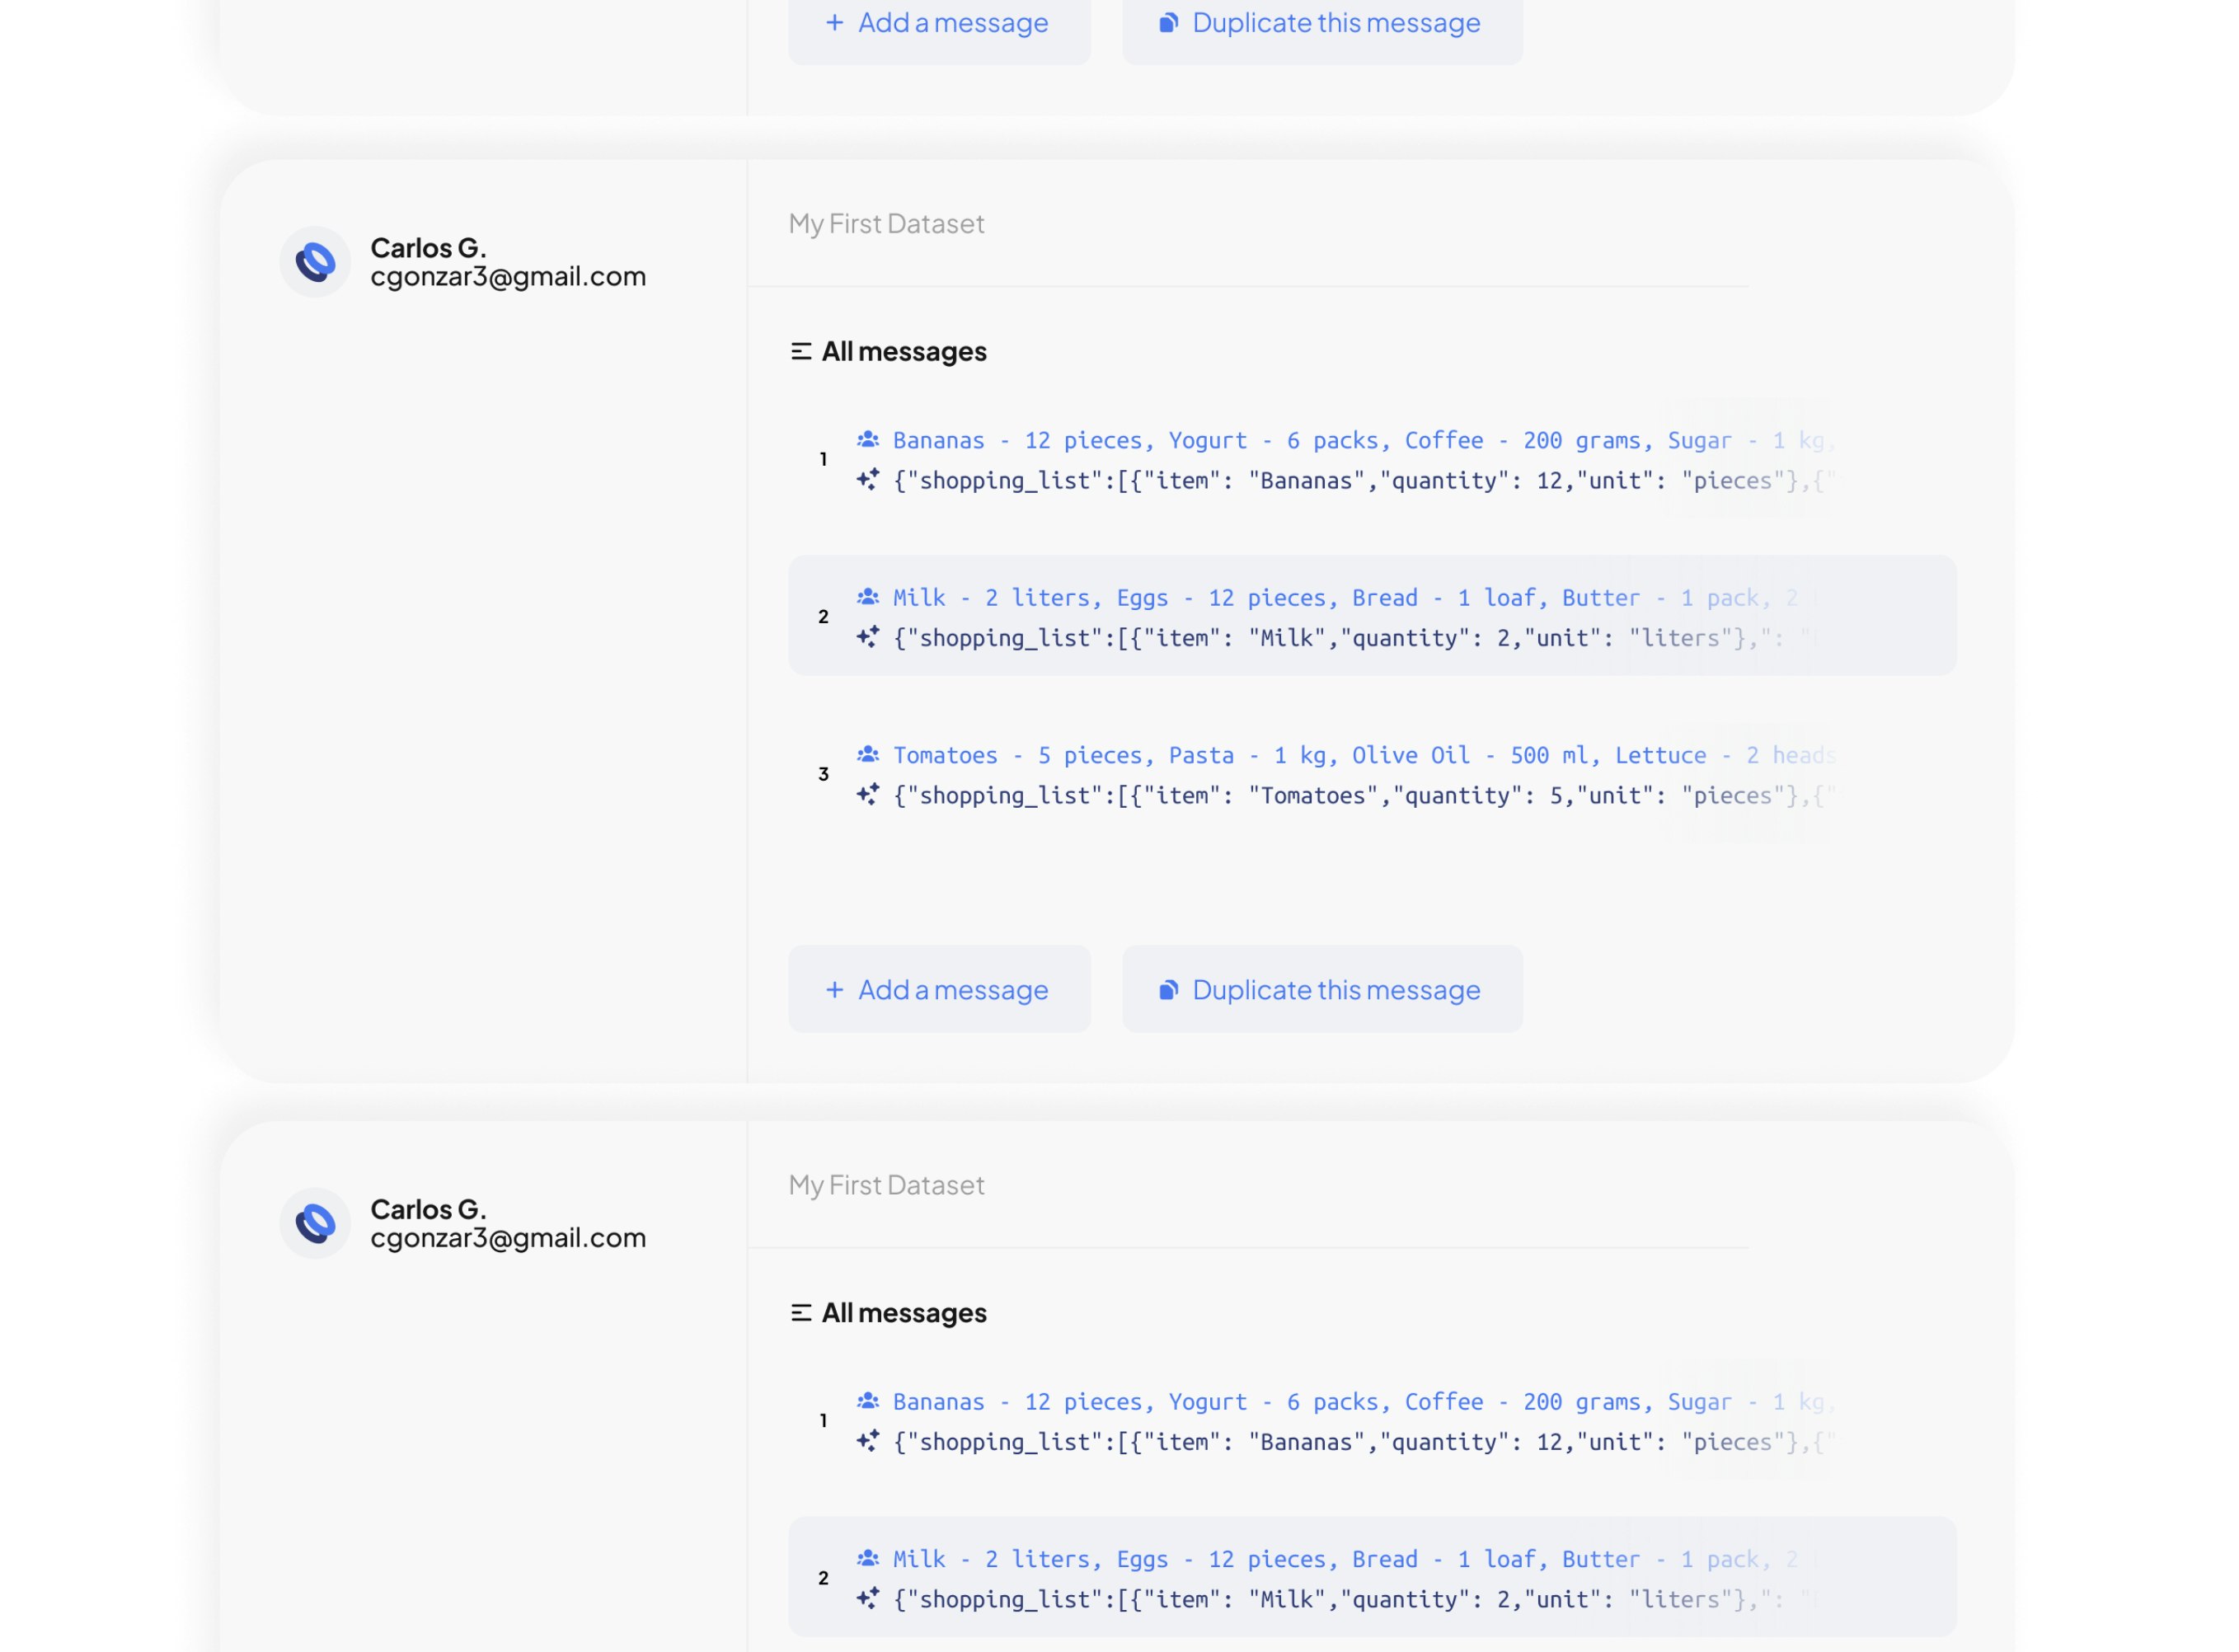Click cgonzar3@gmail.com in bottom card
Screen dimensions: 2239x1652
508,1238
